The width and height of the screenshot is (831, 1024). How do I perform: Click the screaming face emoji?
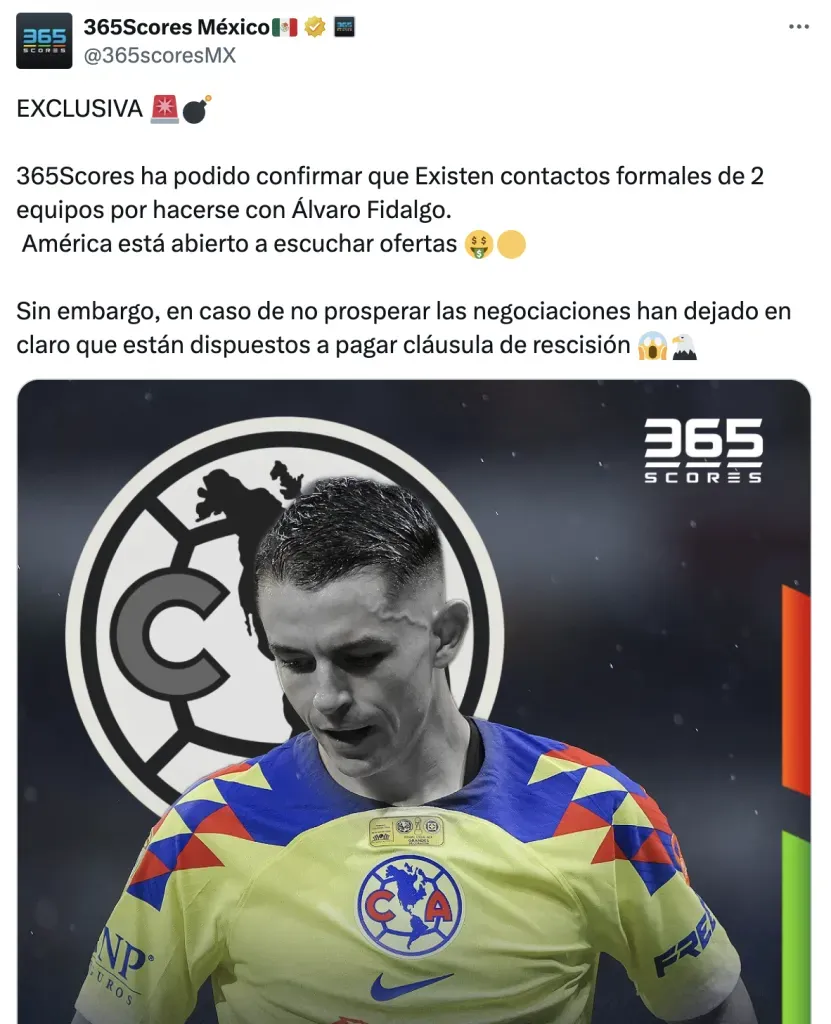click(653, 346)
